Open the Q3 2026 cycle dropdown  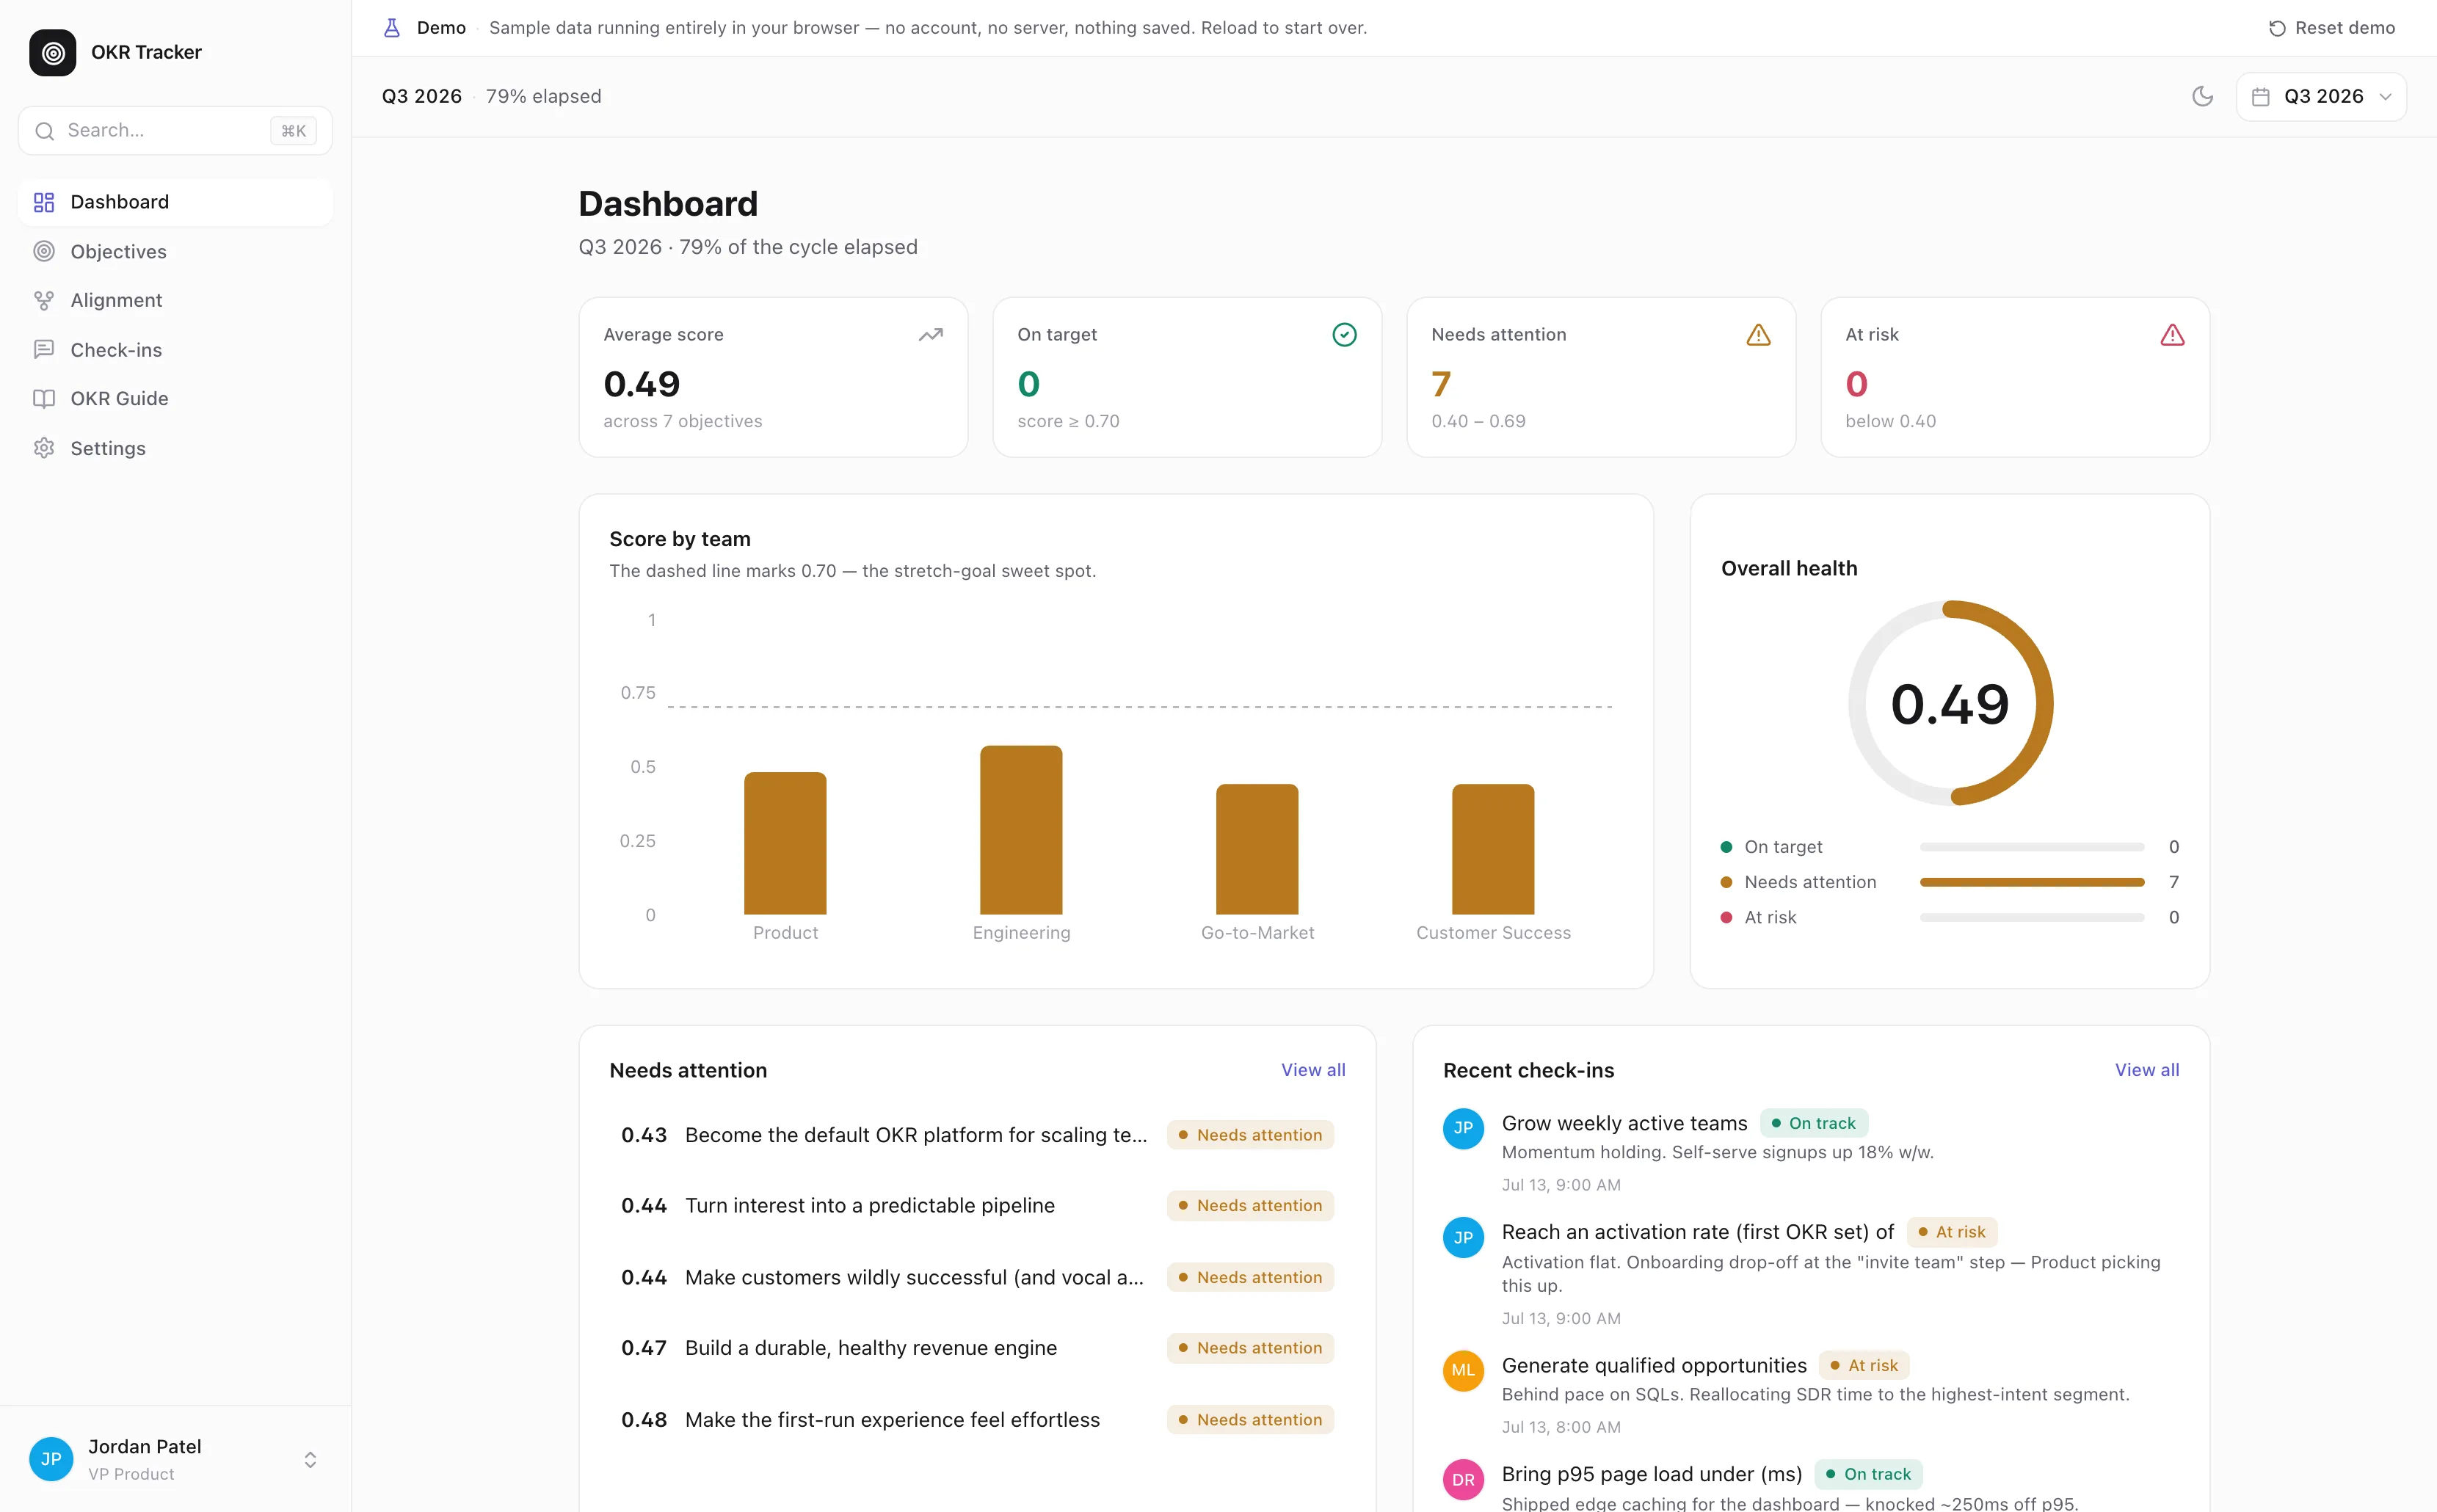2320,96
